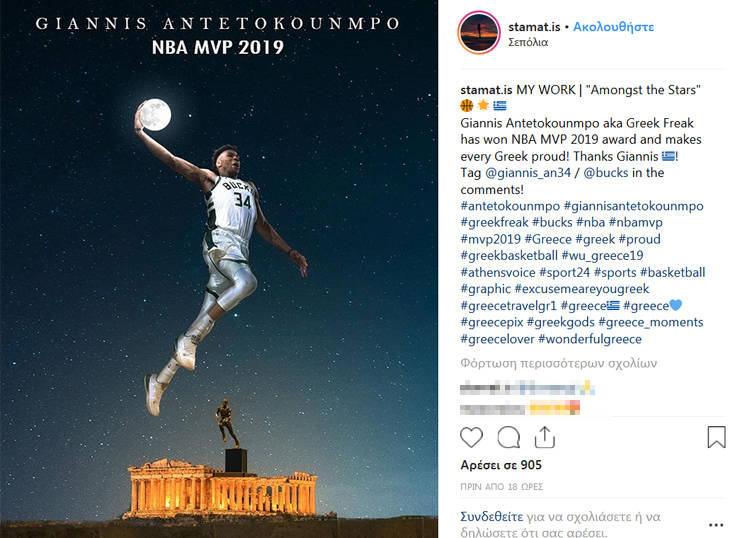Screen dimensions: 735x538
Task: Visit the @giannis_an34 mention
Action: click(x=528, y=172)
